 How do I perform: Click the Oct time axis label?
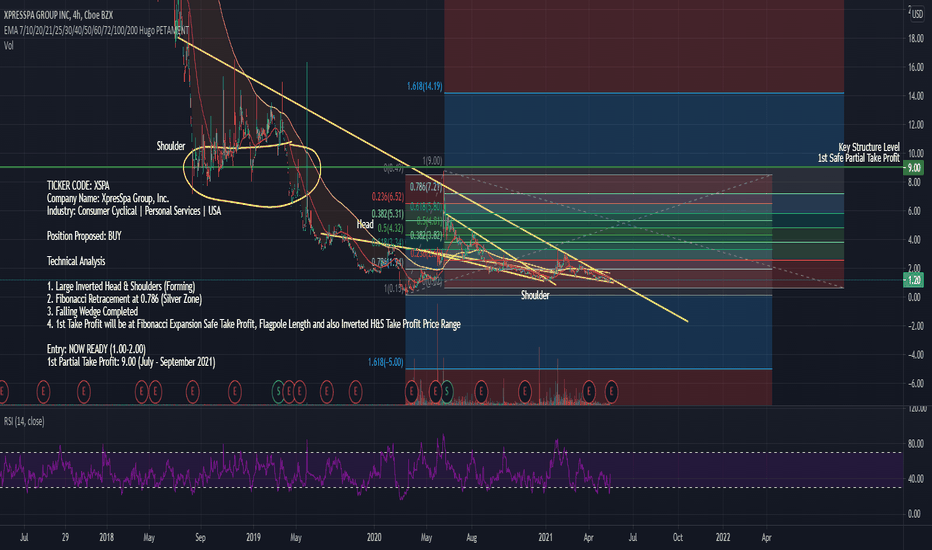click(678, 537)
